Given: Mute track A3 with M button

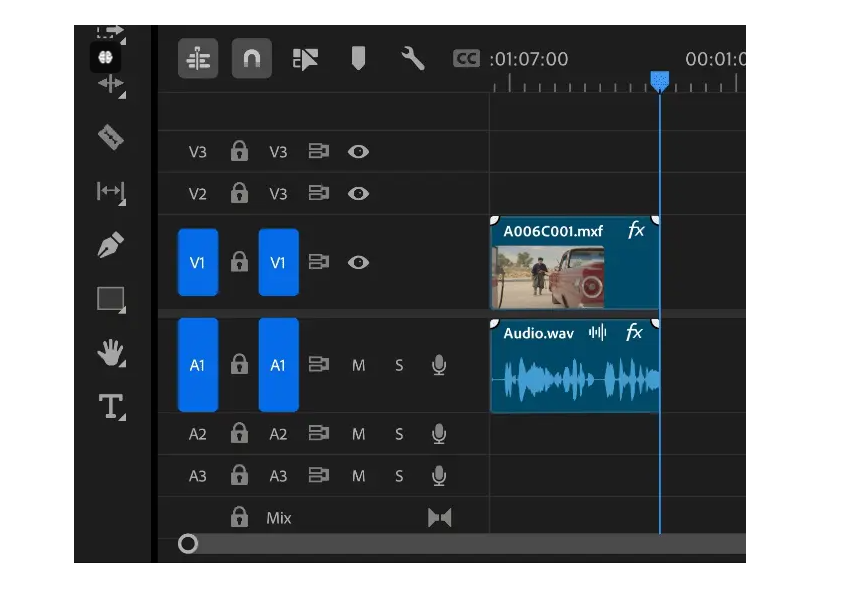Looking at the screenshot, I should pyautogui.click(x=358, y=476).
